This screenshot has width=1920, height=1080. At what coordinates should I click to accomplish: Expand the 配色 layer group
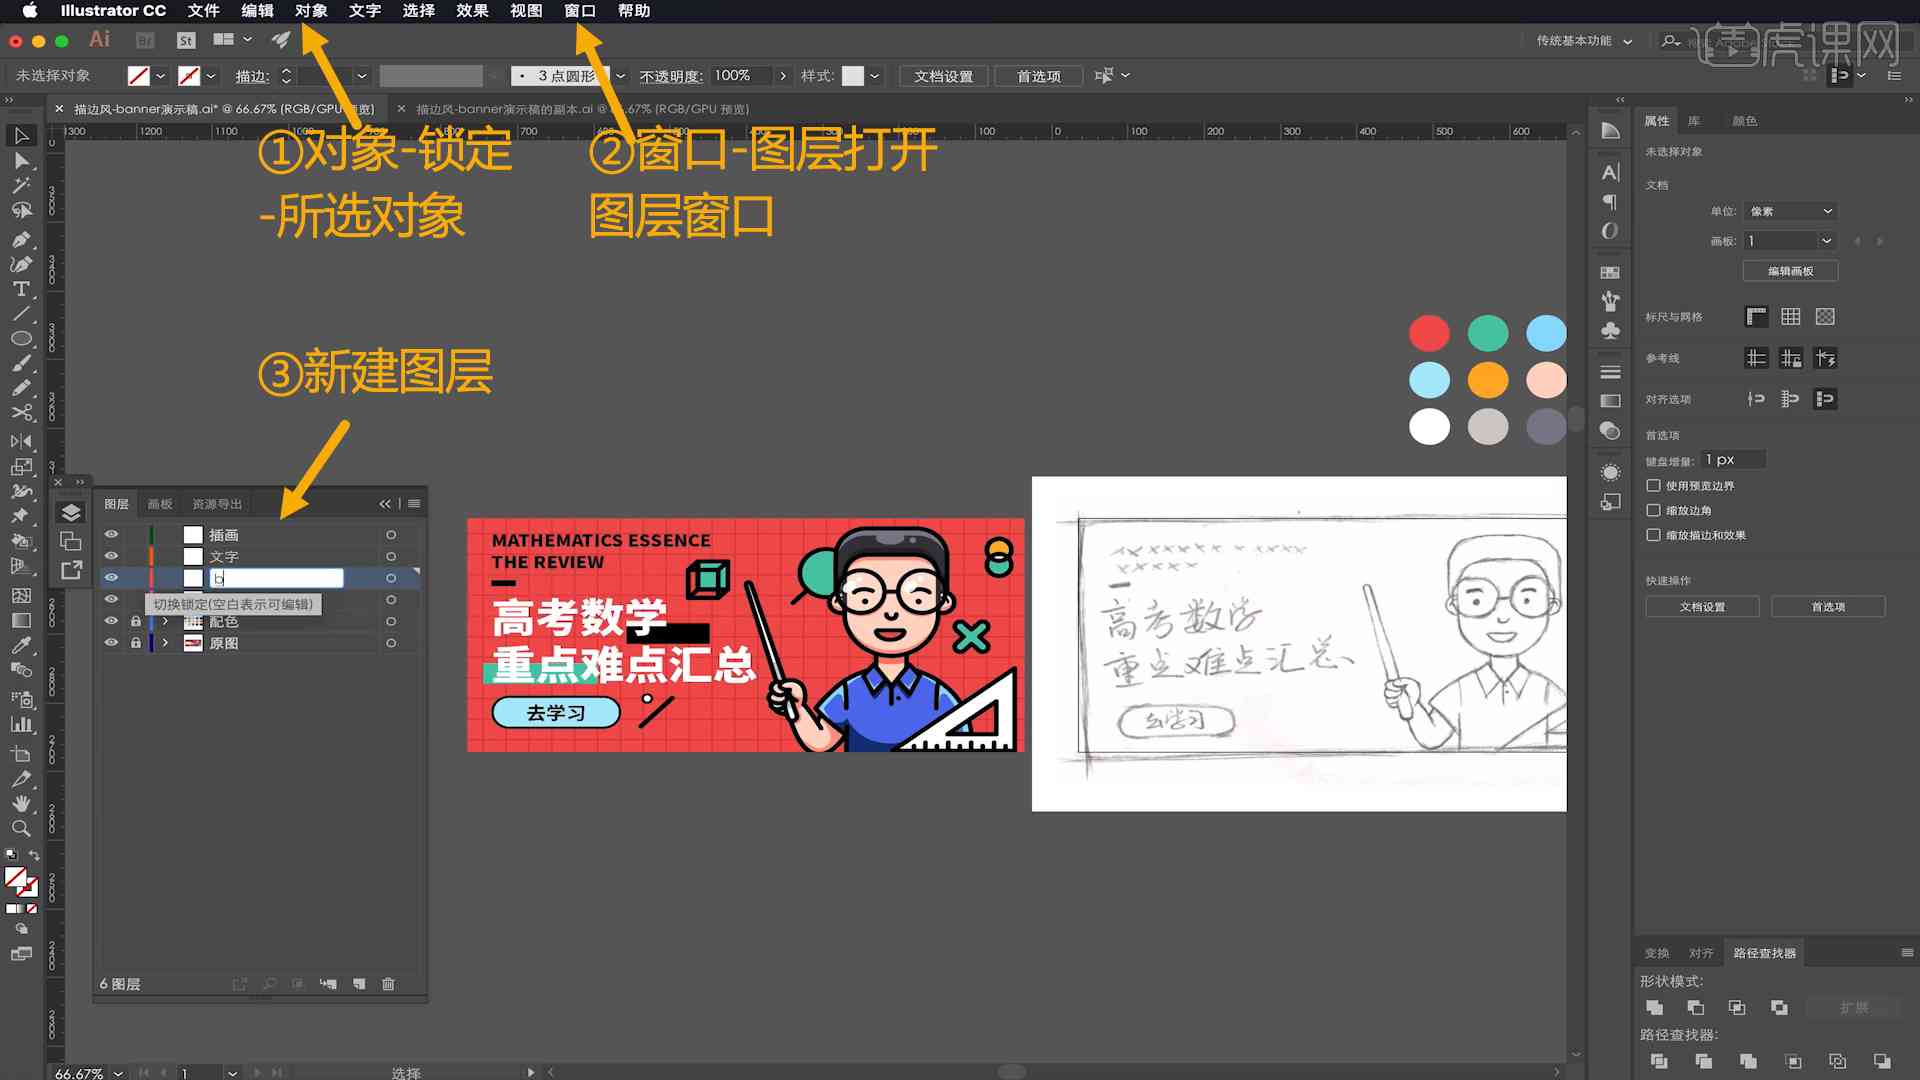162,621
